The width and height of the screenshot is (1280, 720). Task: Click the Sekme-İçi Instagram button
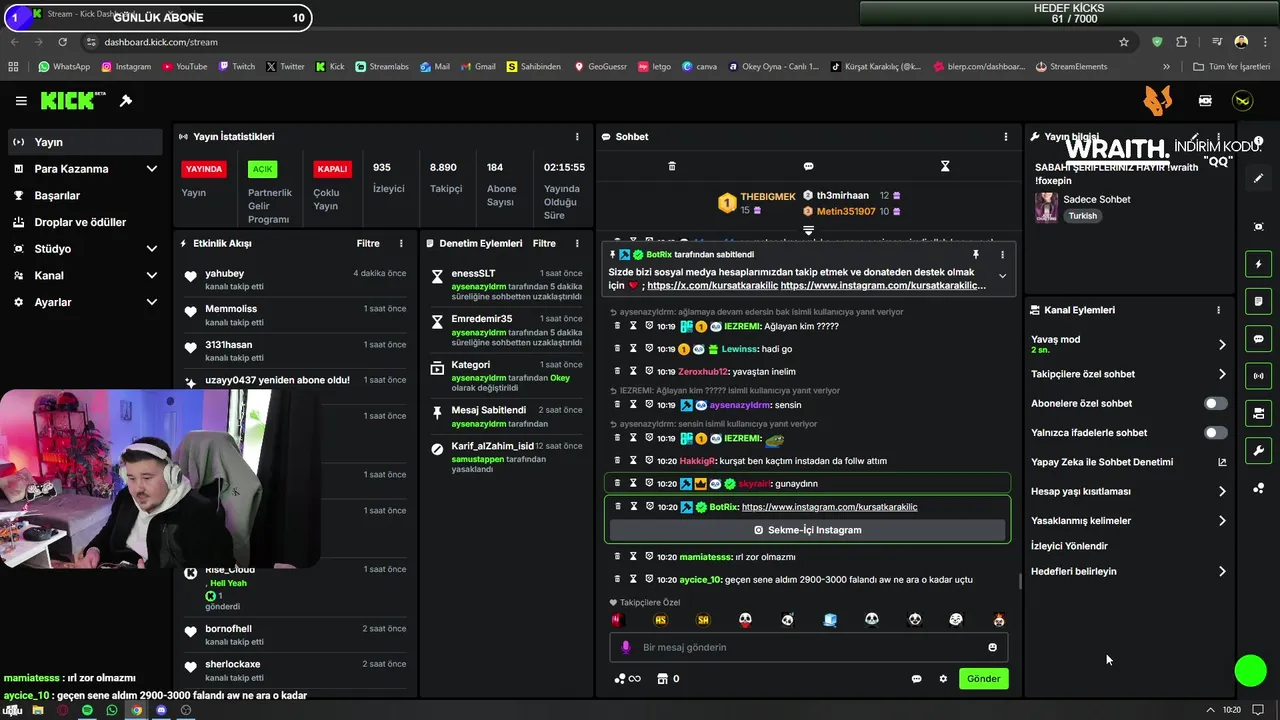tap(808, 530)
